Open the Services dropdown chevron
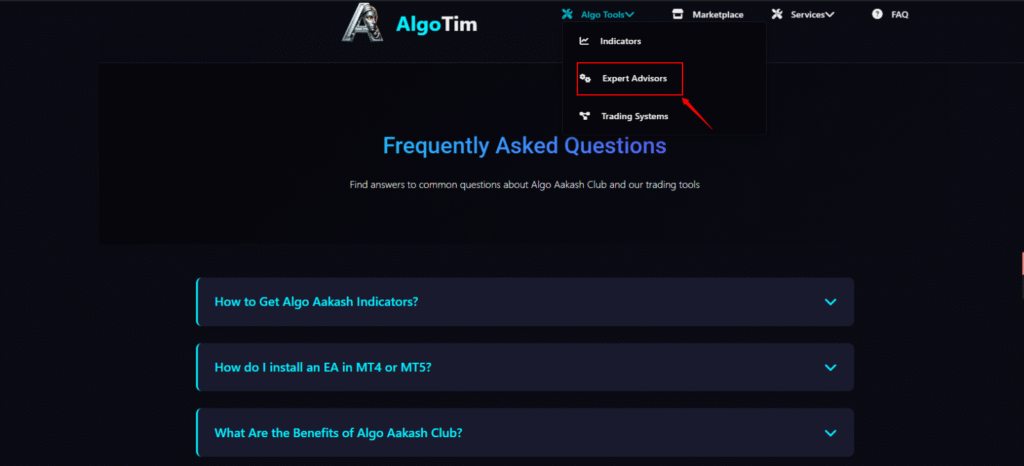The width and height of the screenshot is (1024, 466). (829, 14)
